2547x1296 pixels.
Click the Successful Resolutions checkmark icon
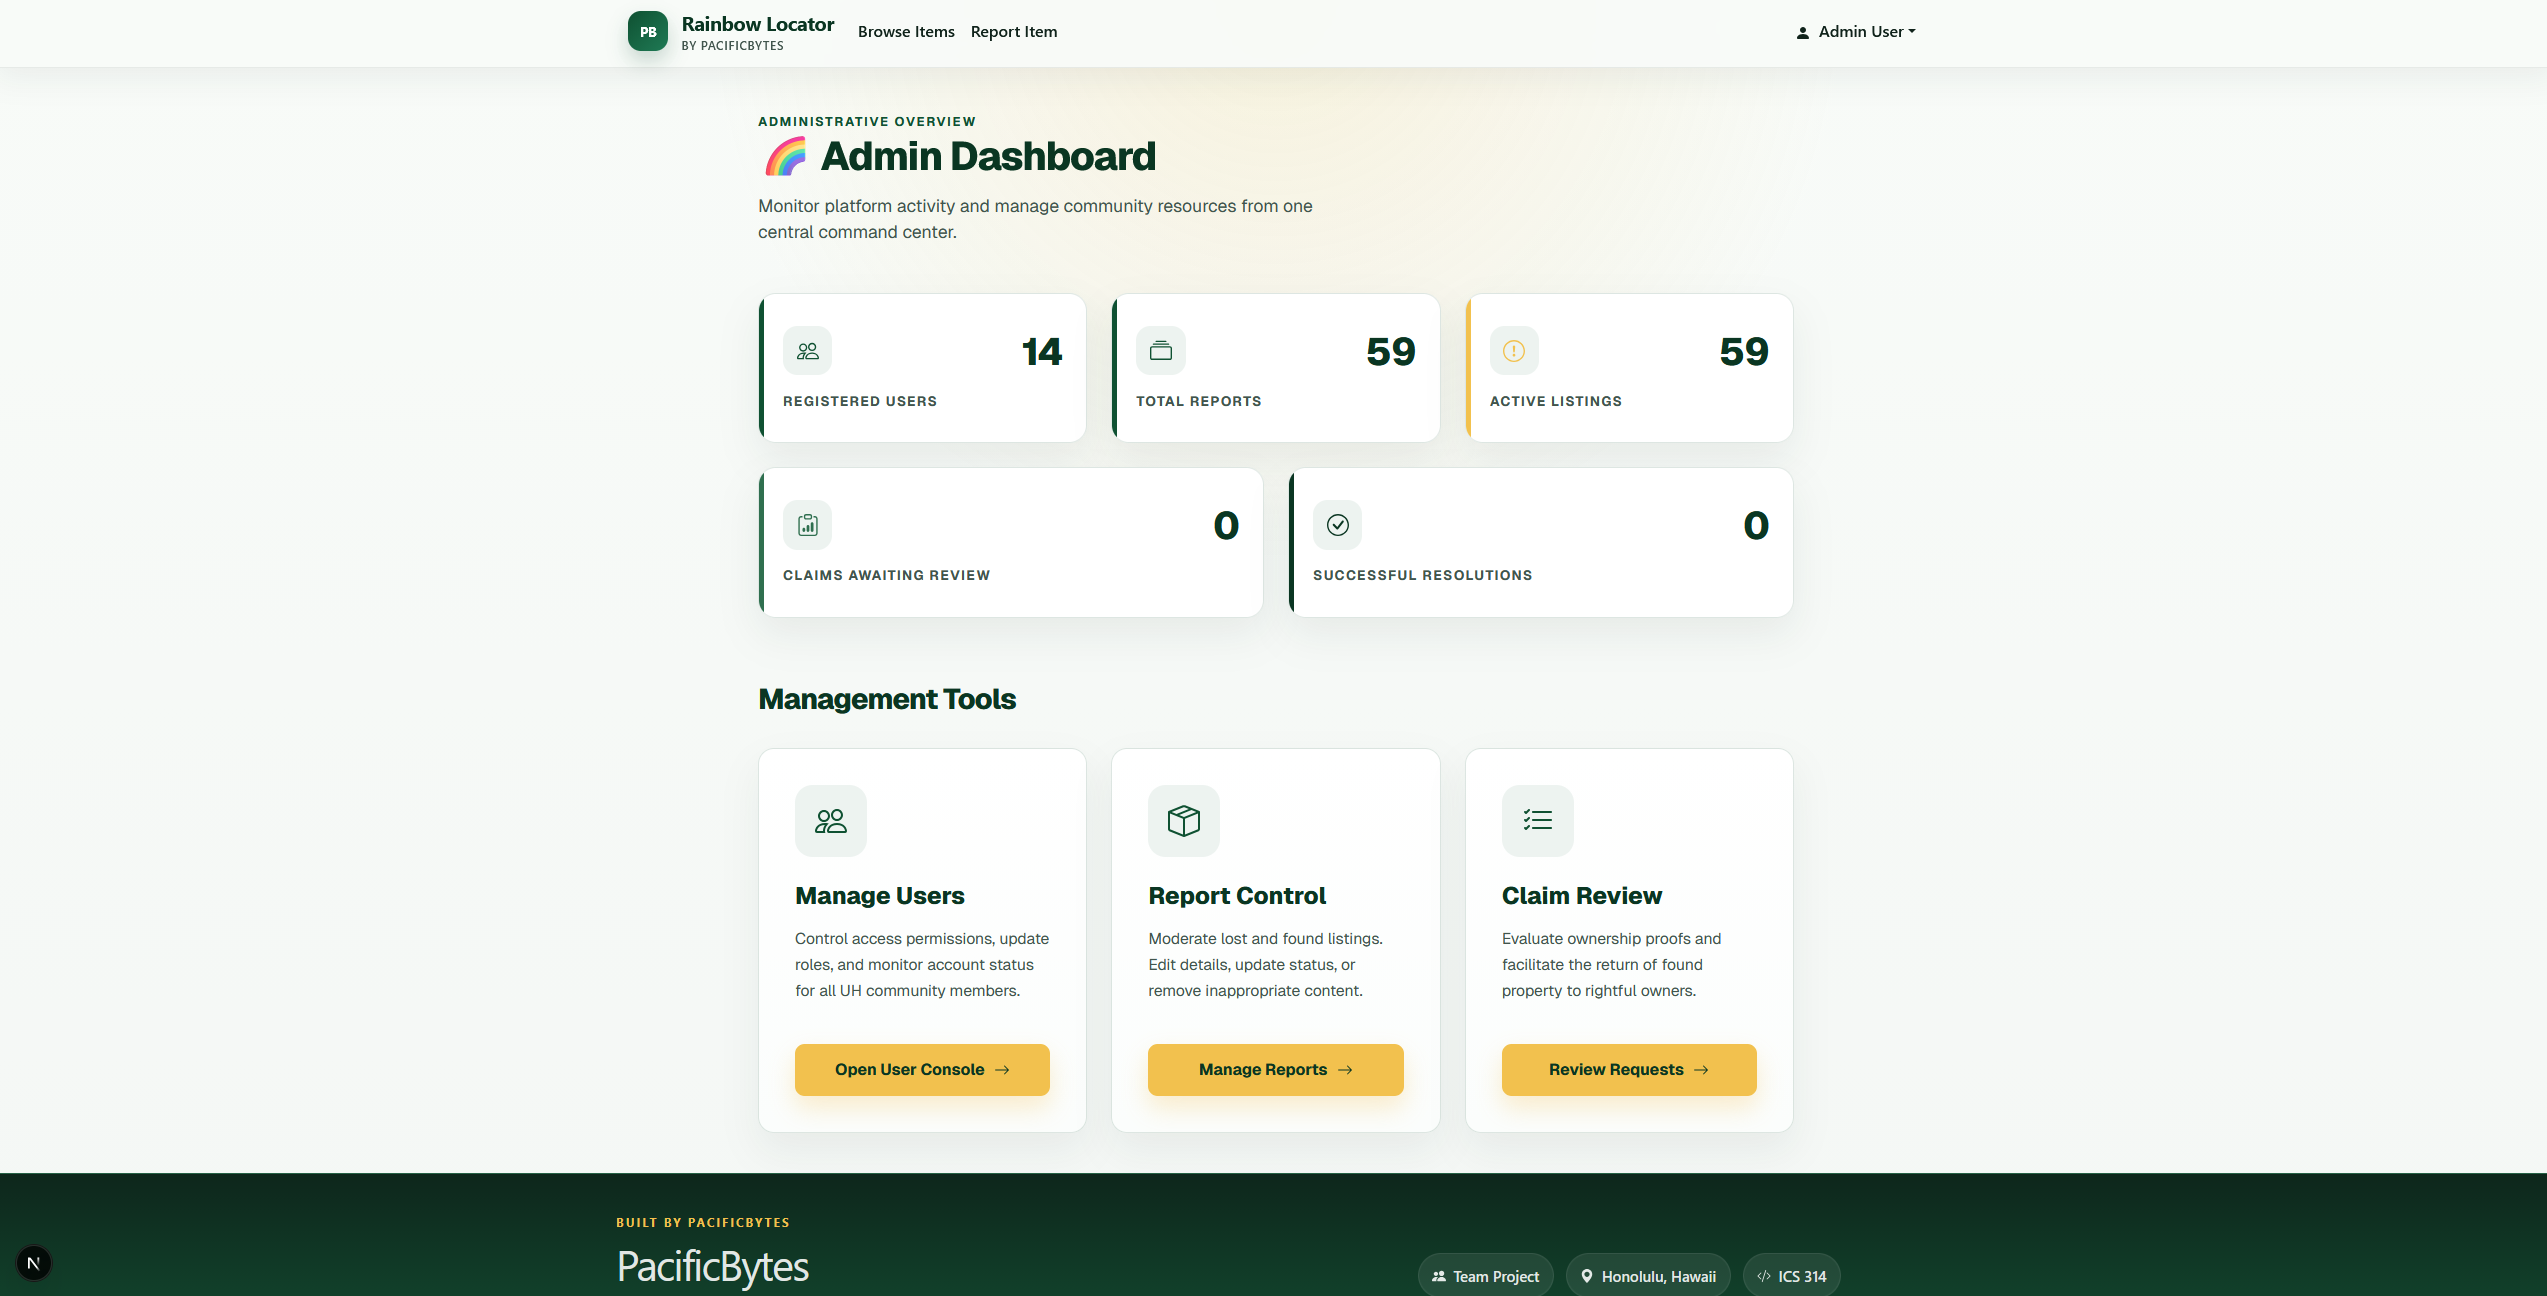1337,525
